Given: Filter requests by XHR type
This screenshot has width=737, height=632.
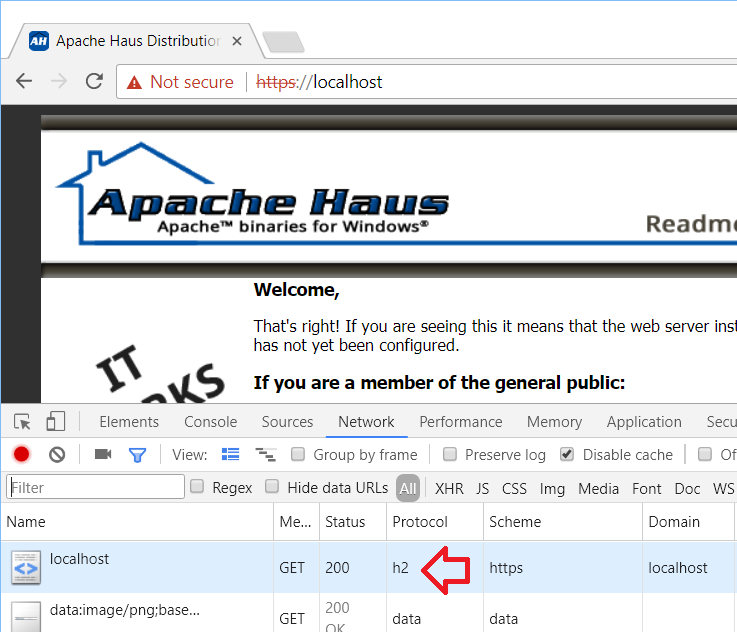Looking at the screenshot, I should (x=449, y=488).
